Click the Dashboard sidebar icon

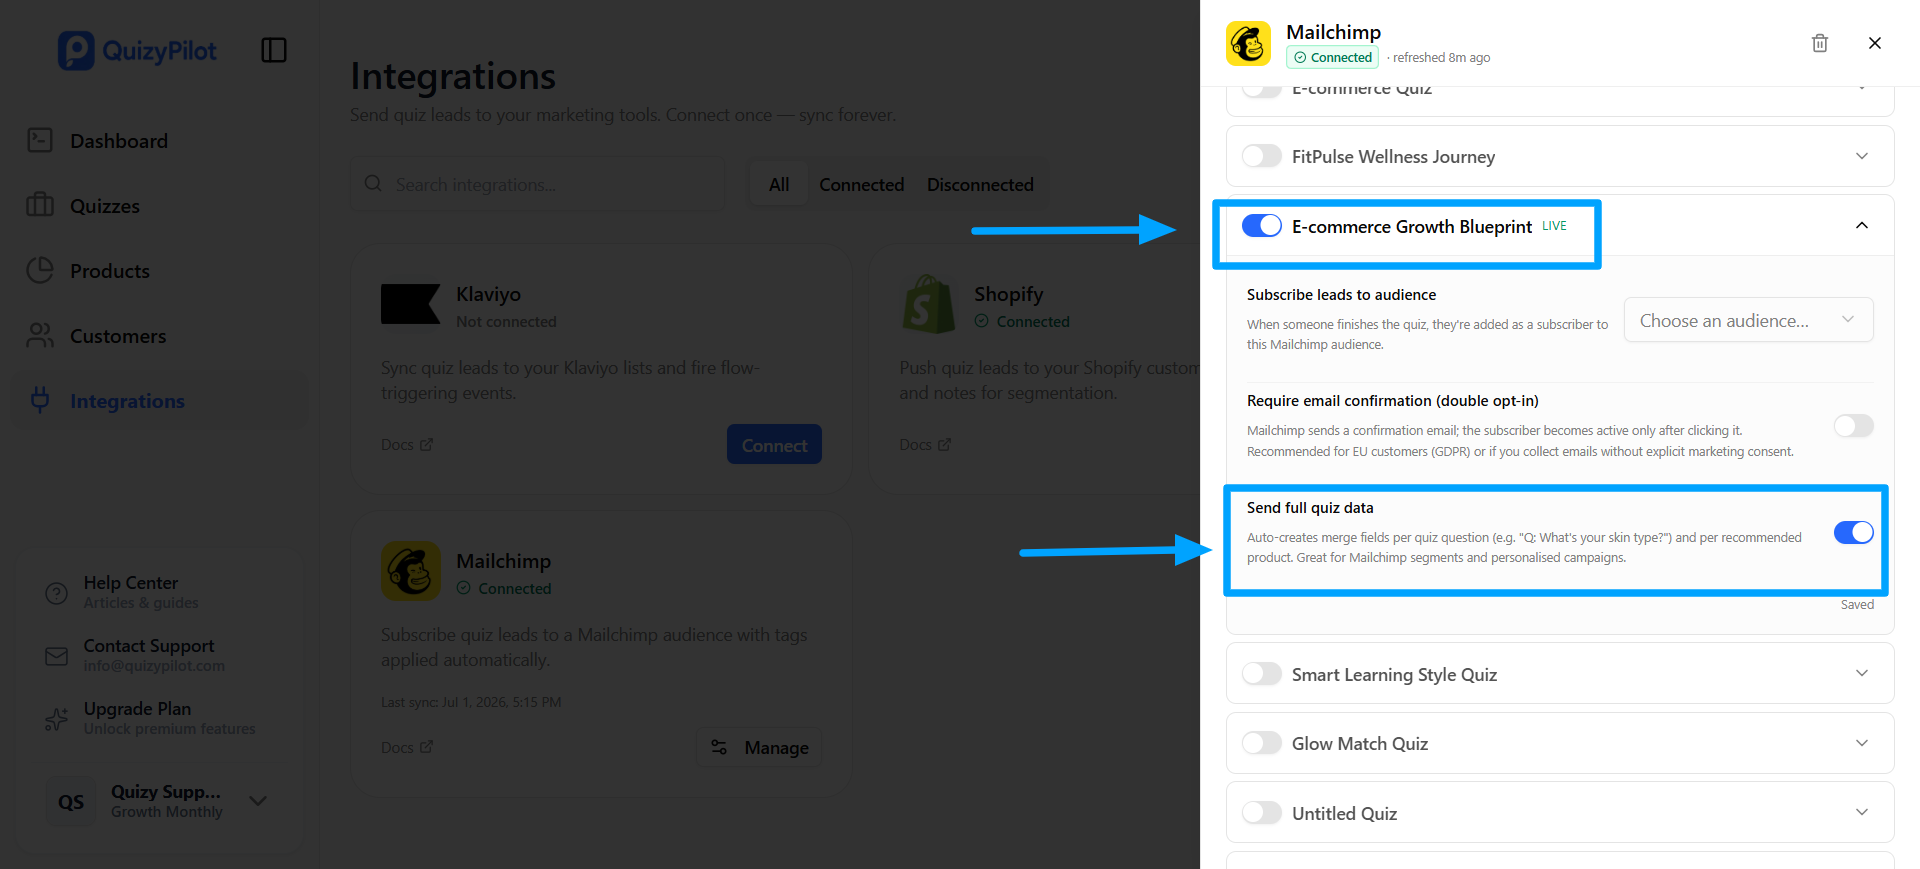pos(40,140)
